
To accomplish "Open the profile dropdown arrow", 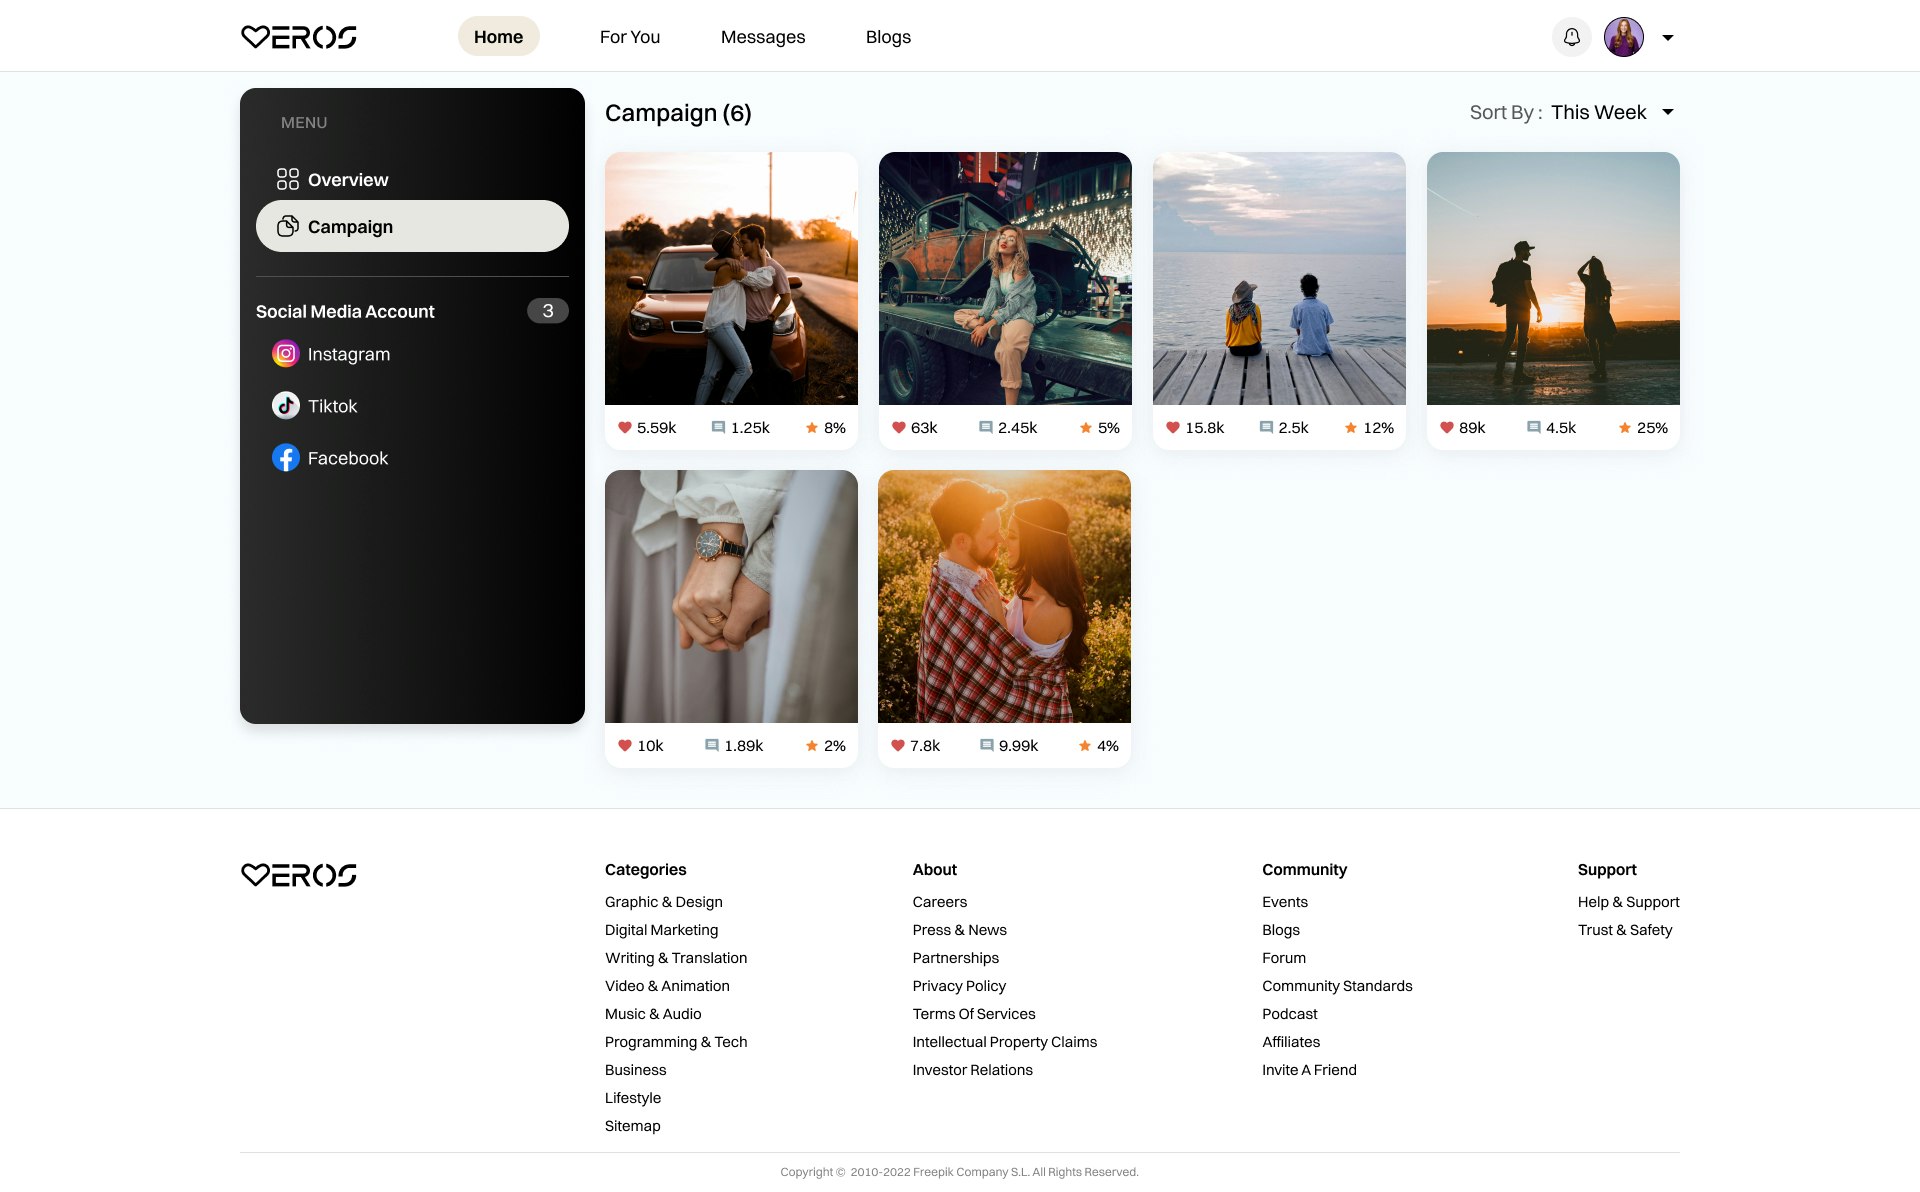I will coord(1667,38).
